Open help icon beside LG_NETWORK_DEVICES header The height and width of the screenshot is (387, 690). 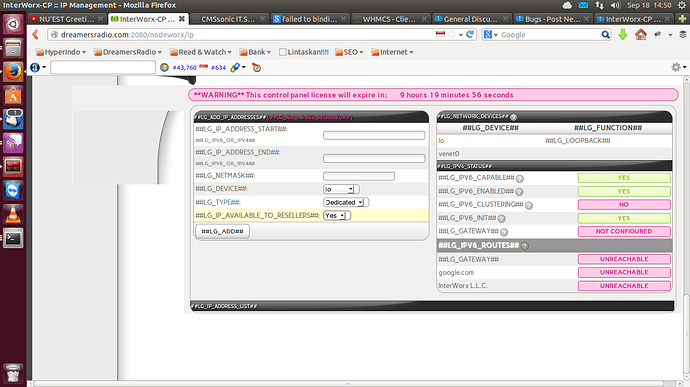pos(514,117)
